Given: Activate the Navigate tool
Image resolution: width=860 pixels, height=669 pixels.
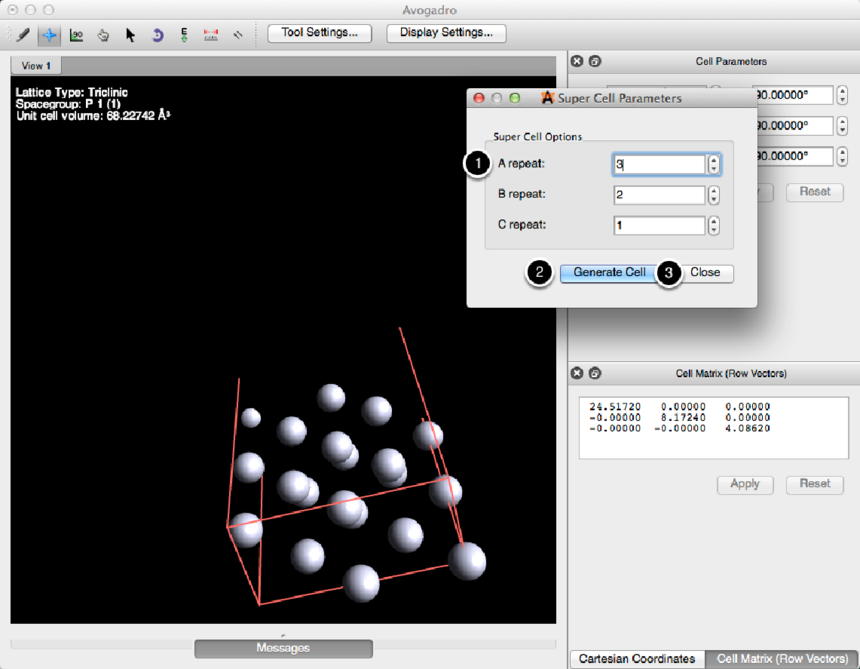Looking at the screenshot, I should tap(49, 35).
